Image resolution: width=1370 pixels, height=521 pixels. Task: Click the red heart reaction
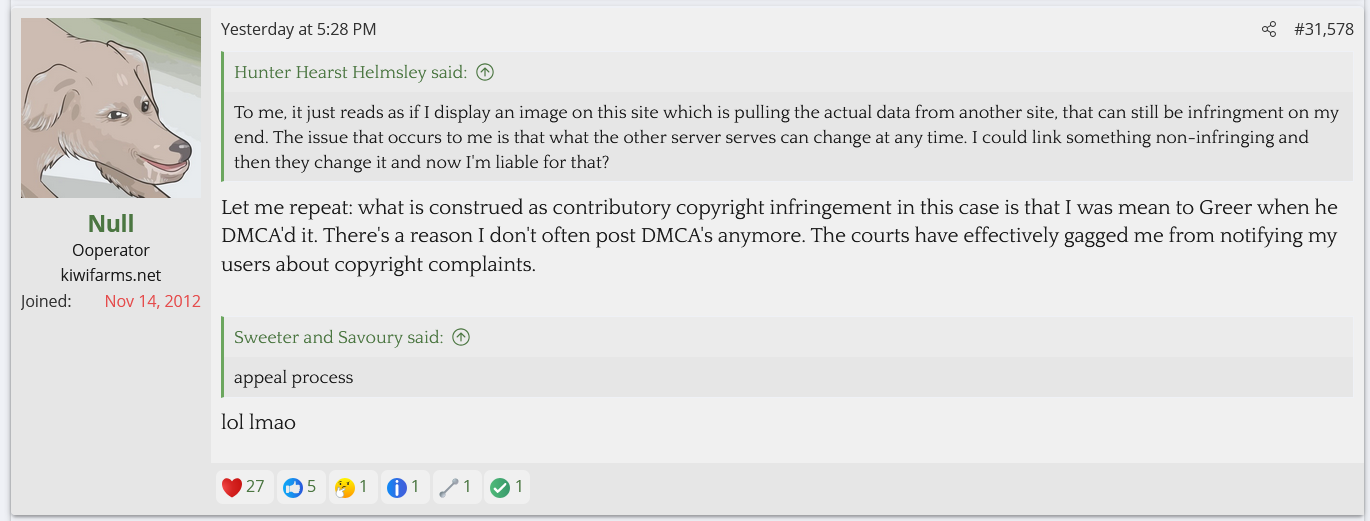pos(232,487)
